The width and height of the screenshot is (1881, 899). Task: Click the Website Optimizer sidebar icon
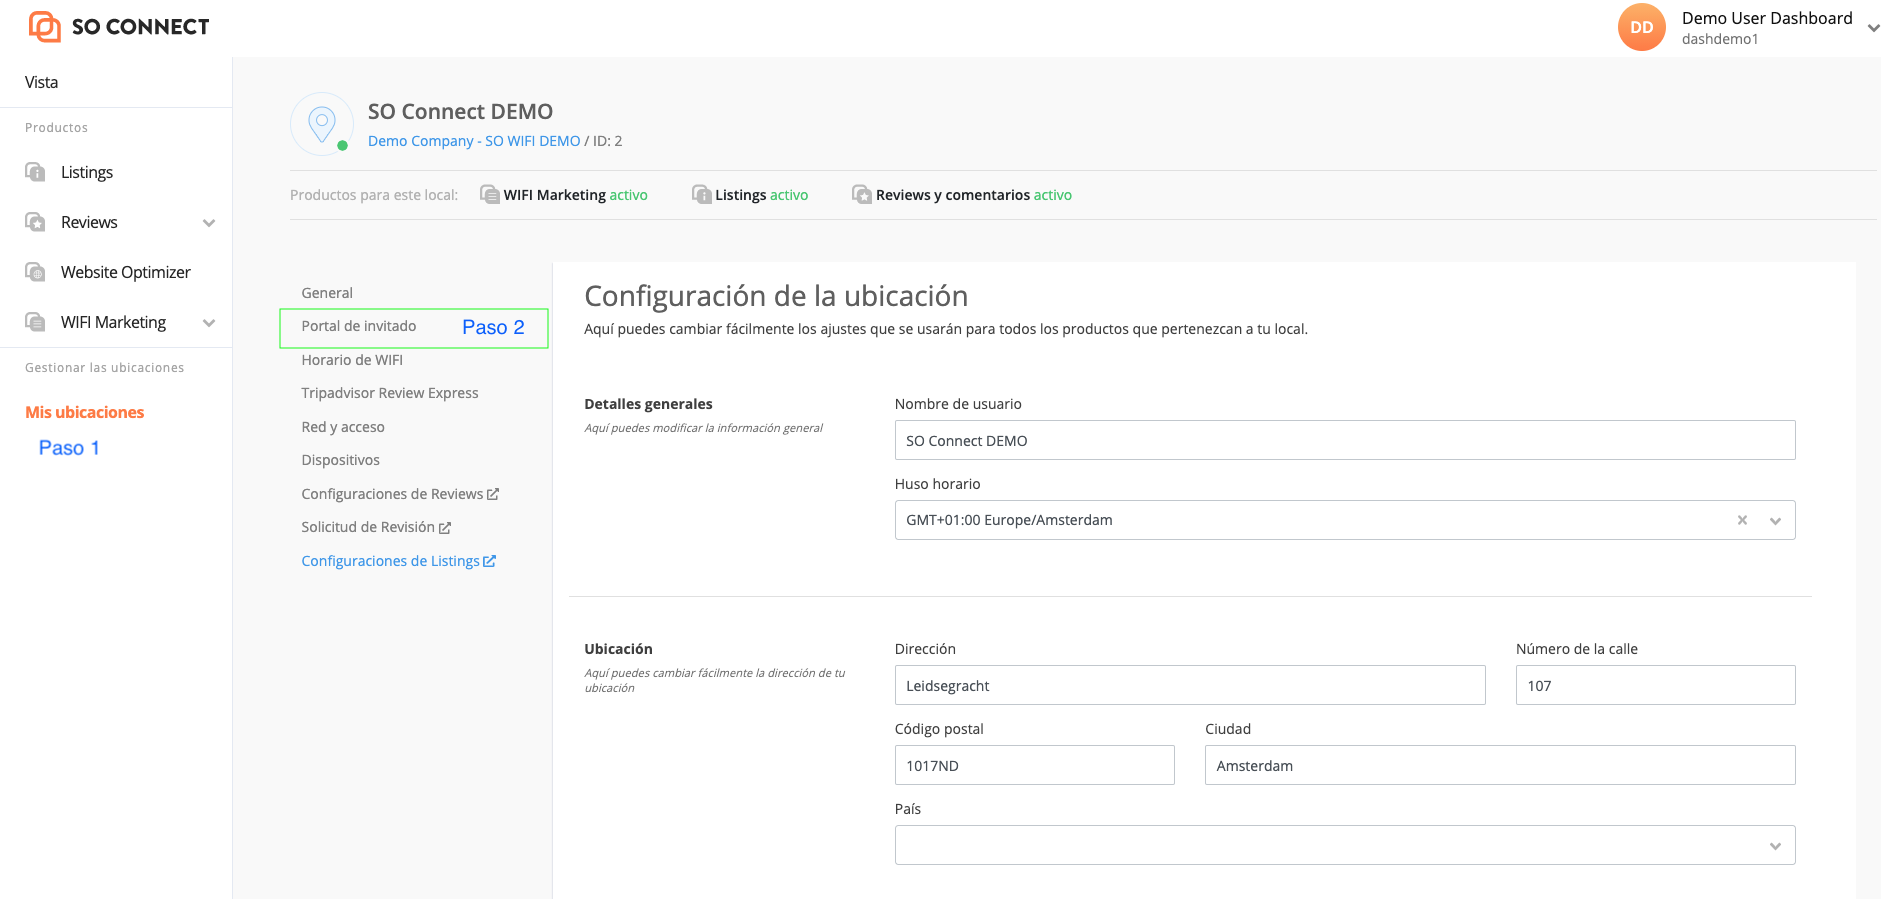pyautogui.click(x=35, y=272)
